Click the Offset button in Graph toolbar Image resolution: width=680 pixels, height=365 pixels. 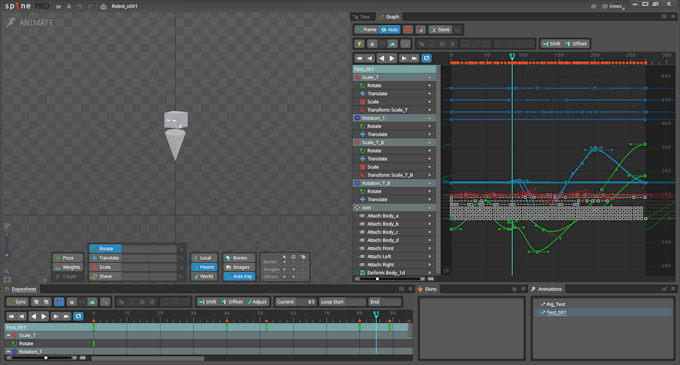tap(576, 44)
